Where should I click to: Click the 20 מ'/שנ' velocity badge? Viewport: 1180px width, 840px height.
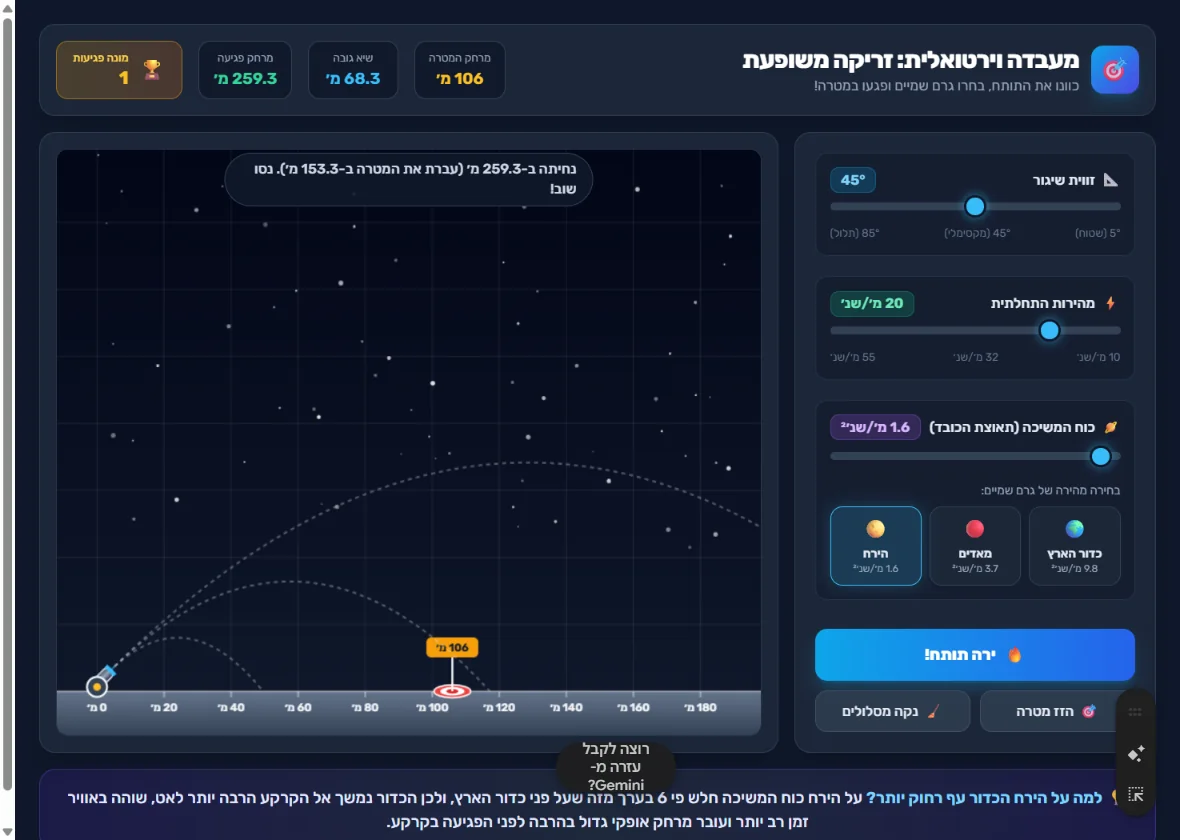[x=872, y=303]
